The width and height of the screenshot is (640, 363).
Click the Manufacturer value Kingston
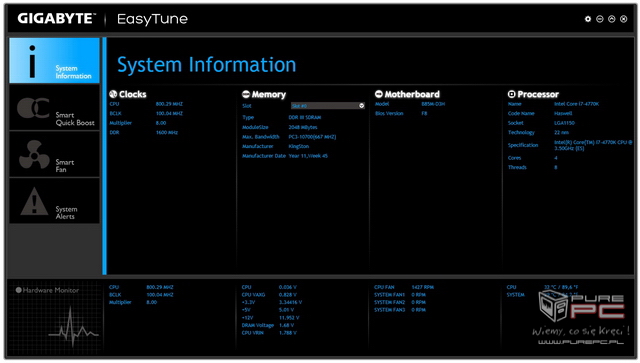pyautogui.click(x=299, y=146)
